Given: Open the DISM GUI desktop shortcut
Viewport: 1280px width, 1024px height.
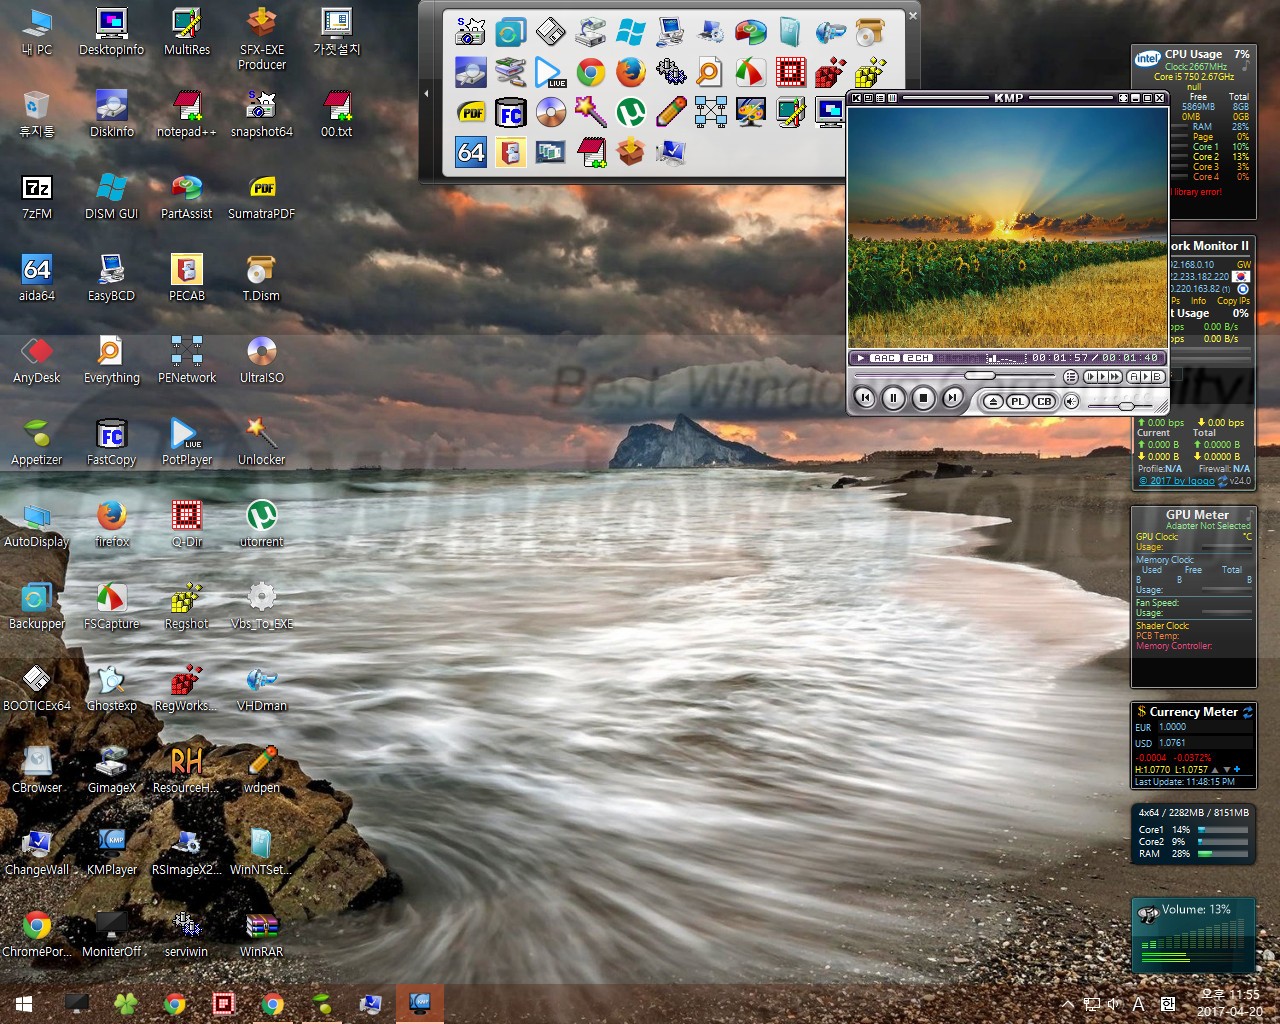Looking at the screenshot, I should (x=111, y=196).
